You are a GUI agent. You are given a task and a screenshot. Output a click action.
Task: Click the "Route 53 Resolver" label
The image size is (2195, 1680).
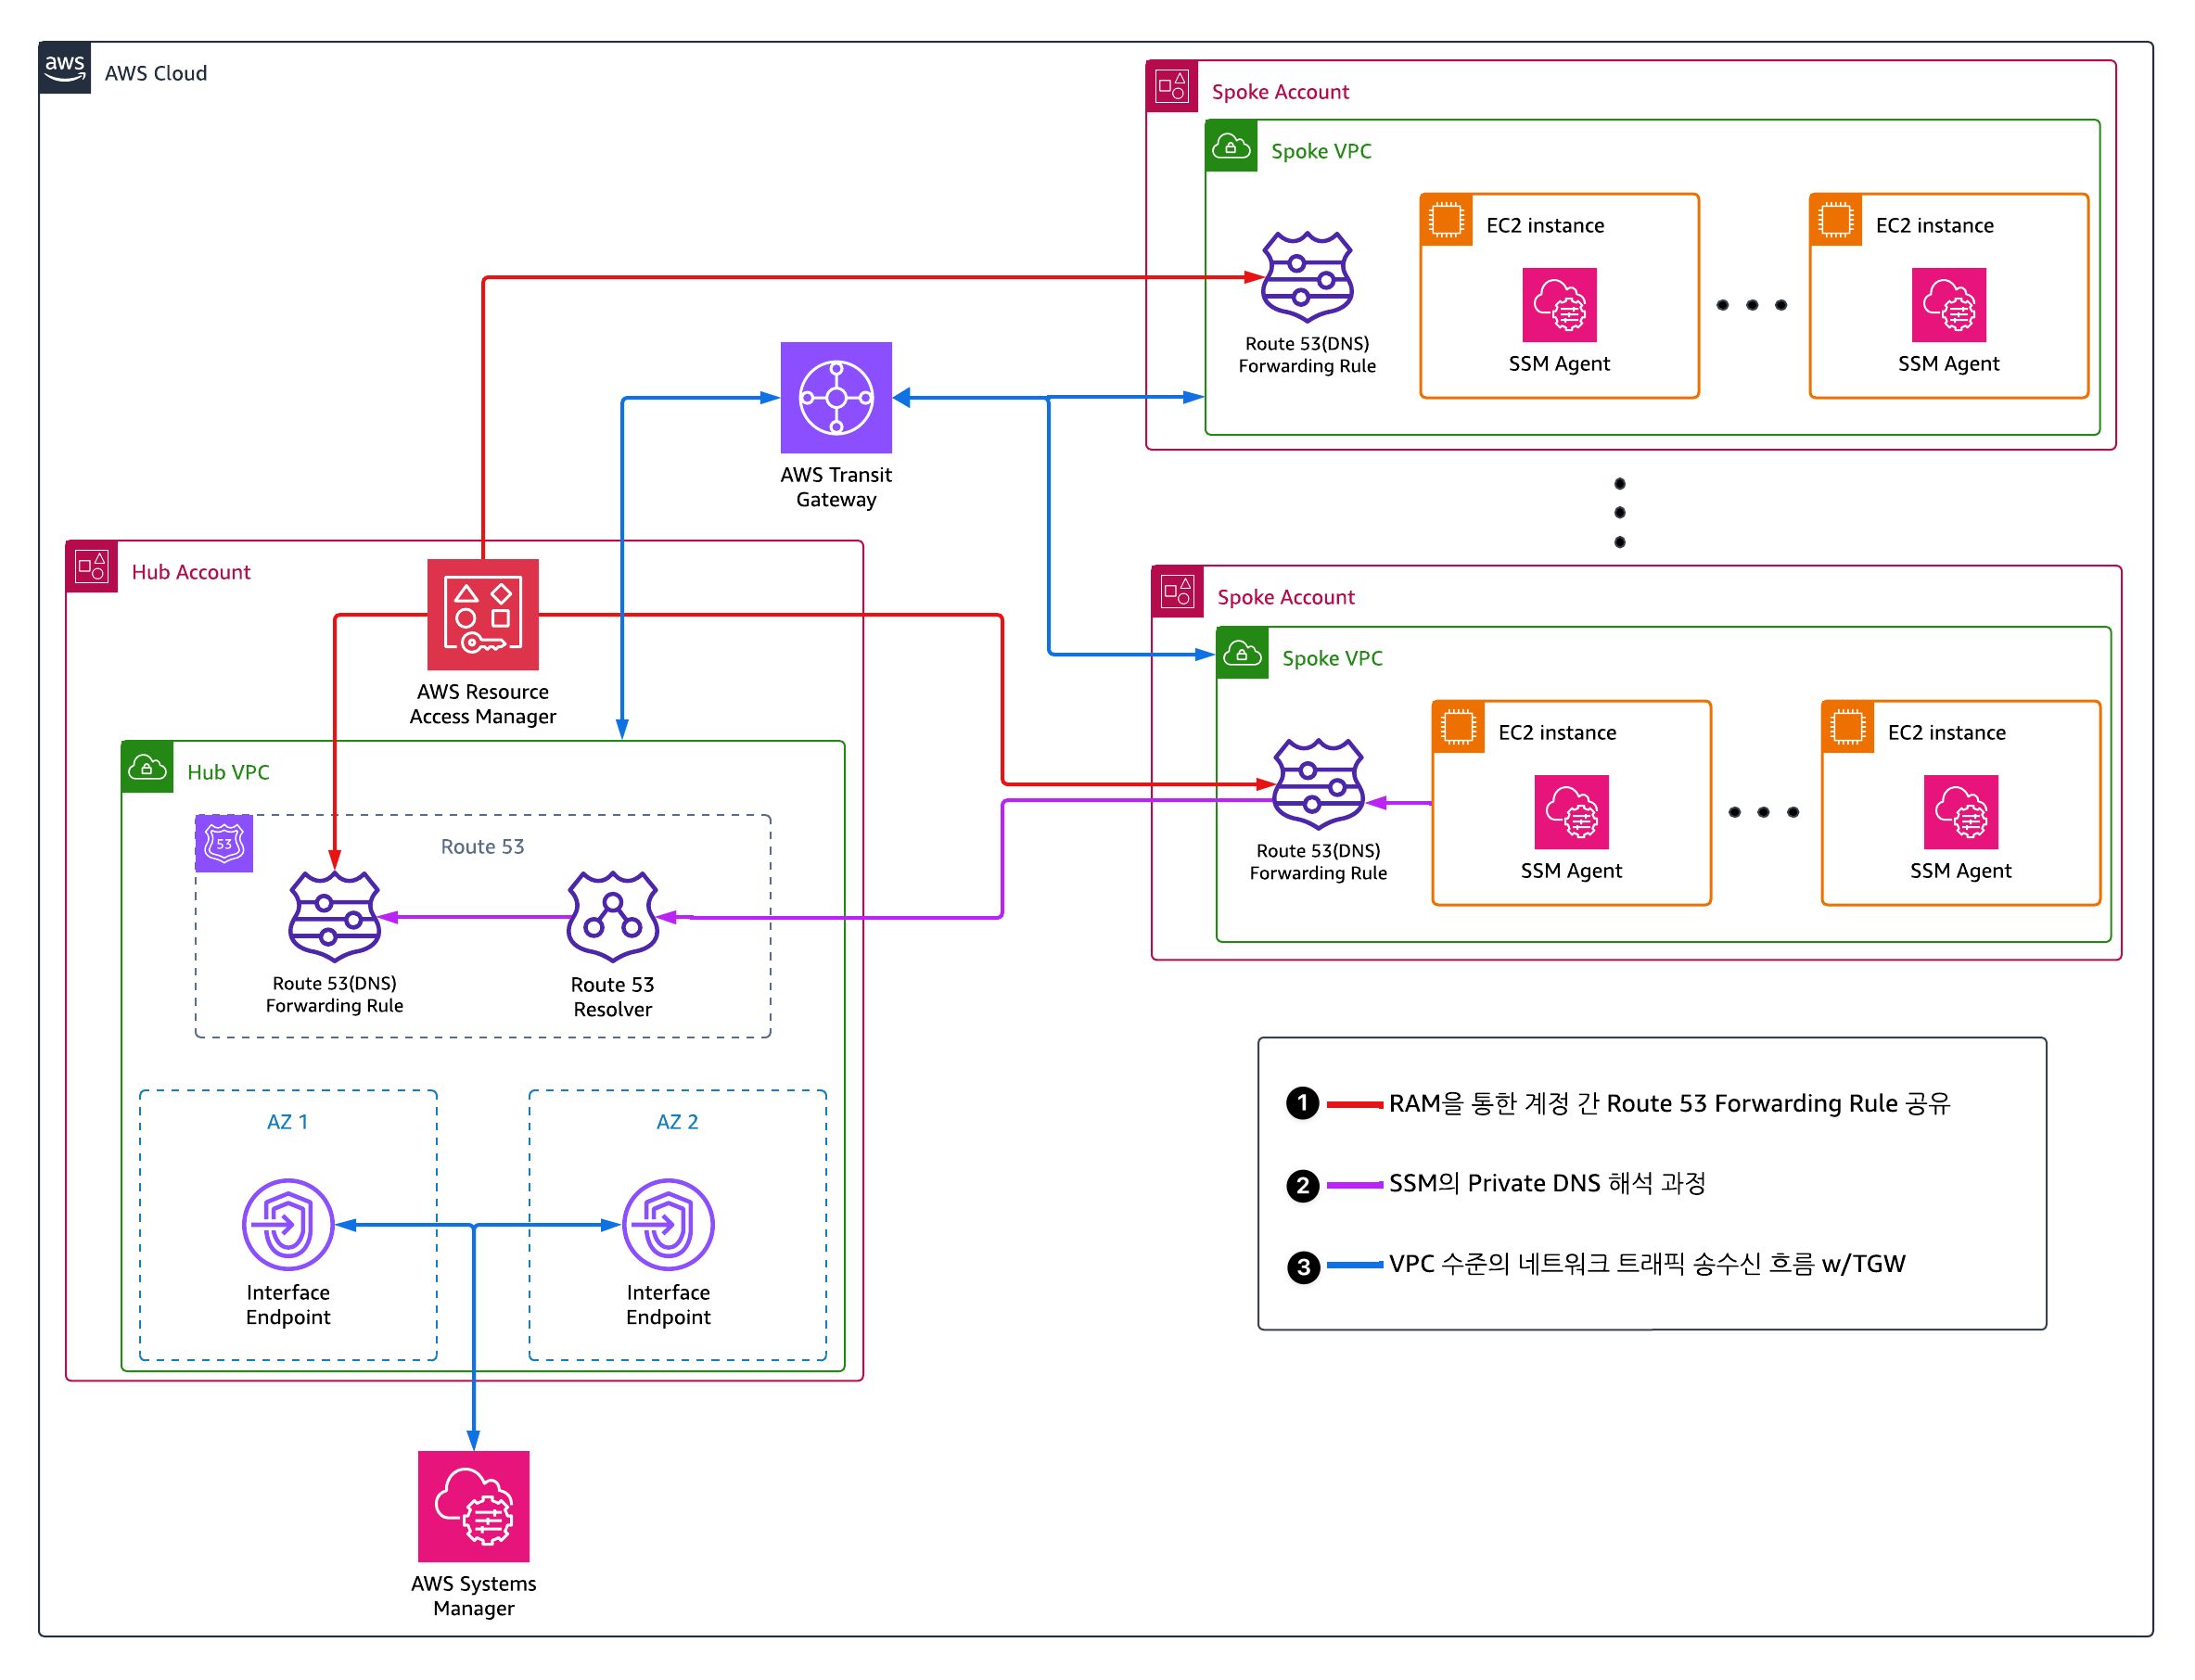pyautogui.click(x=613, y=997)
